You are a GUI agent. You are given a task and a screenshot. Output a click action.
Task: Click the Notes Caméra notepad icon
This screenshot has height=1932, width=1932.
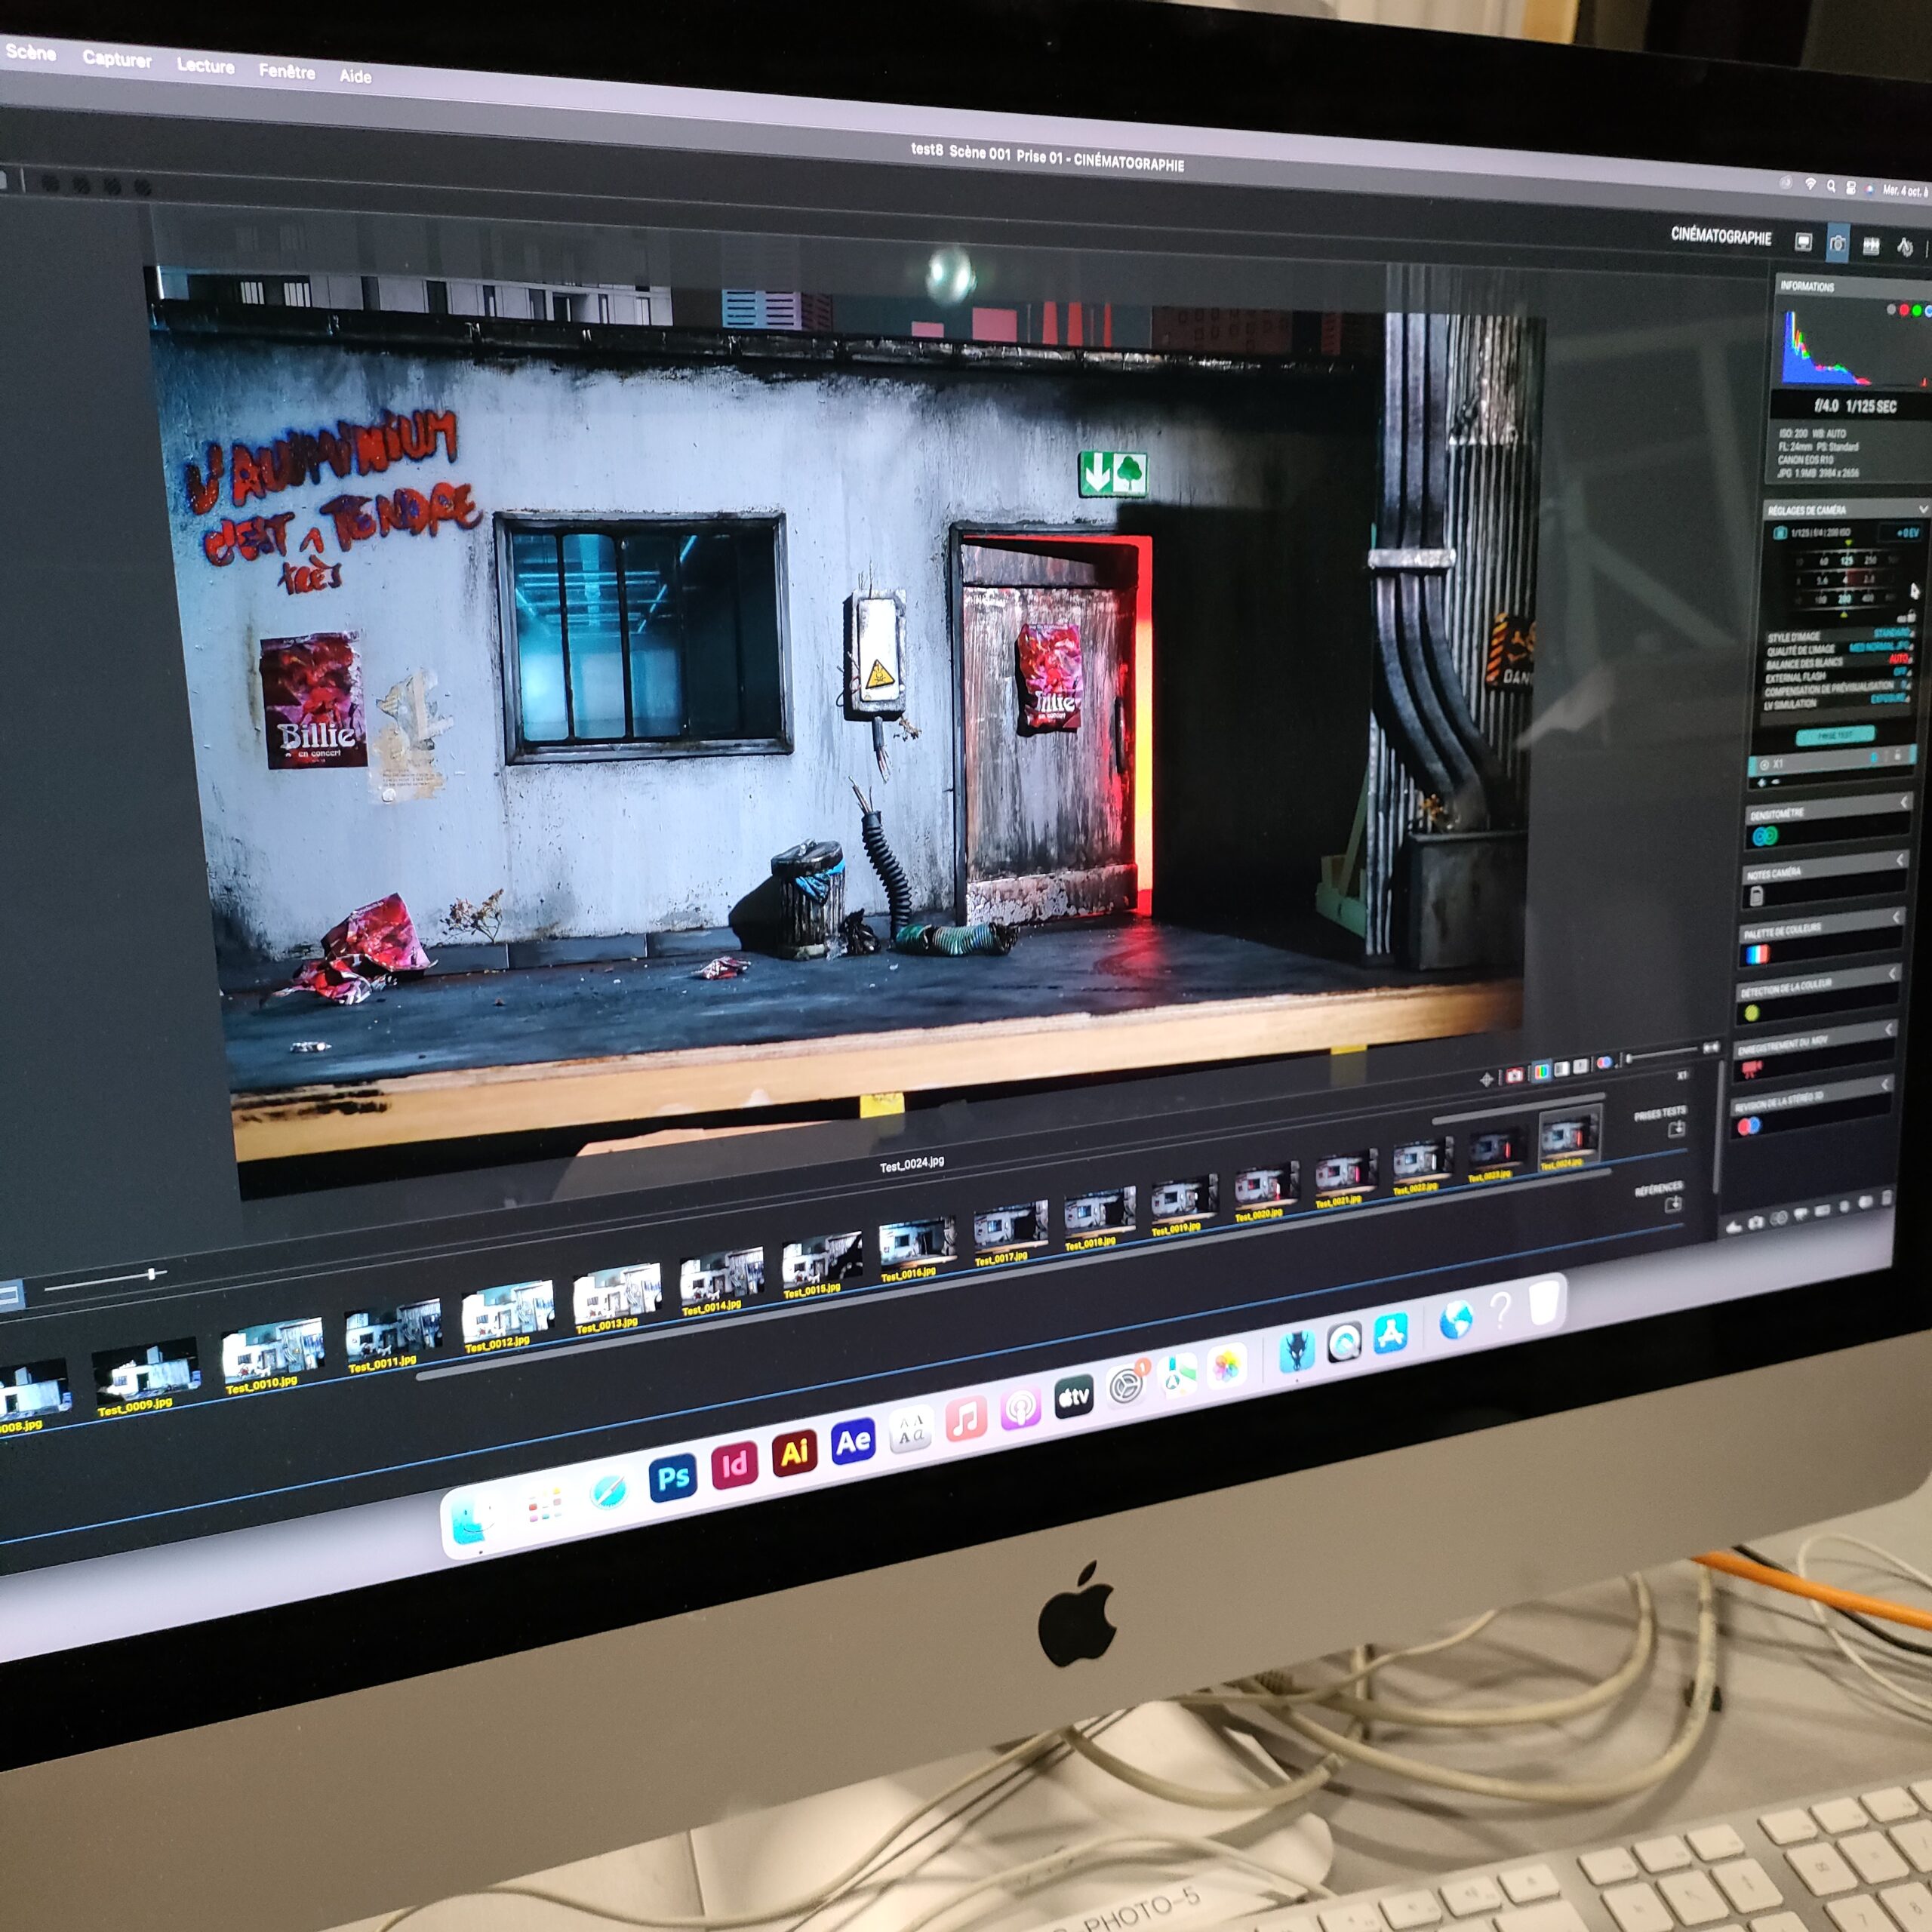[x=1757, y=897]
